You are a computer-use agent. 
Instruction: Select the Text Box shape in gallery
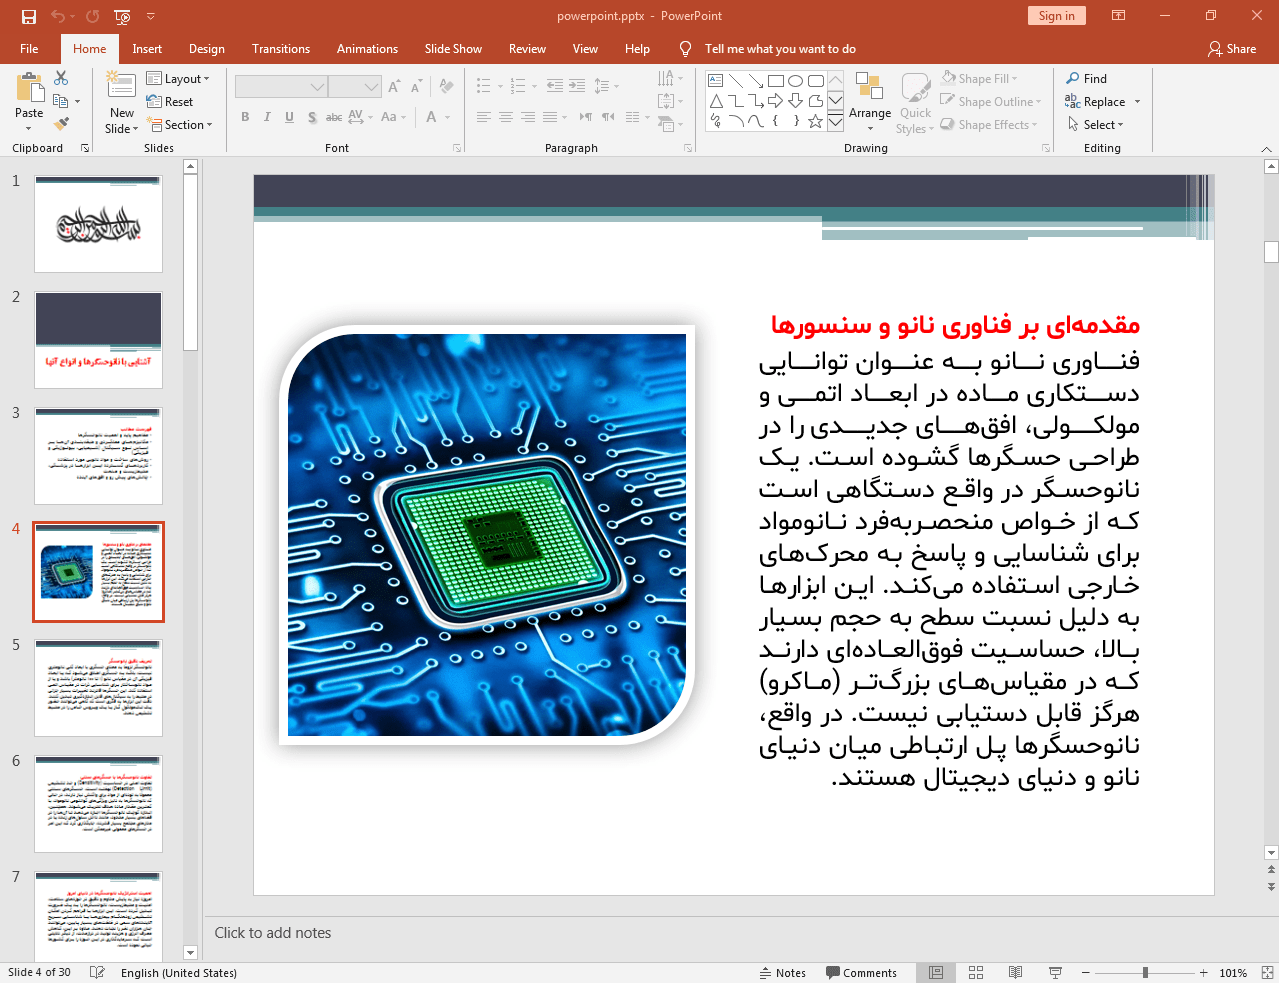[x=716, y=81]
